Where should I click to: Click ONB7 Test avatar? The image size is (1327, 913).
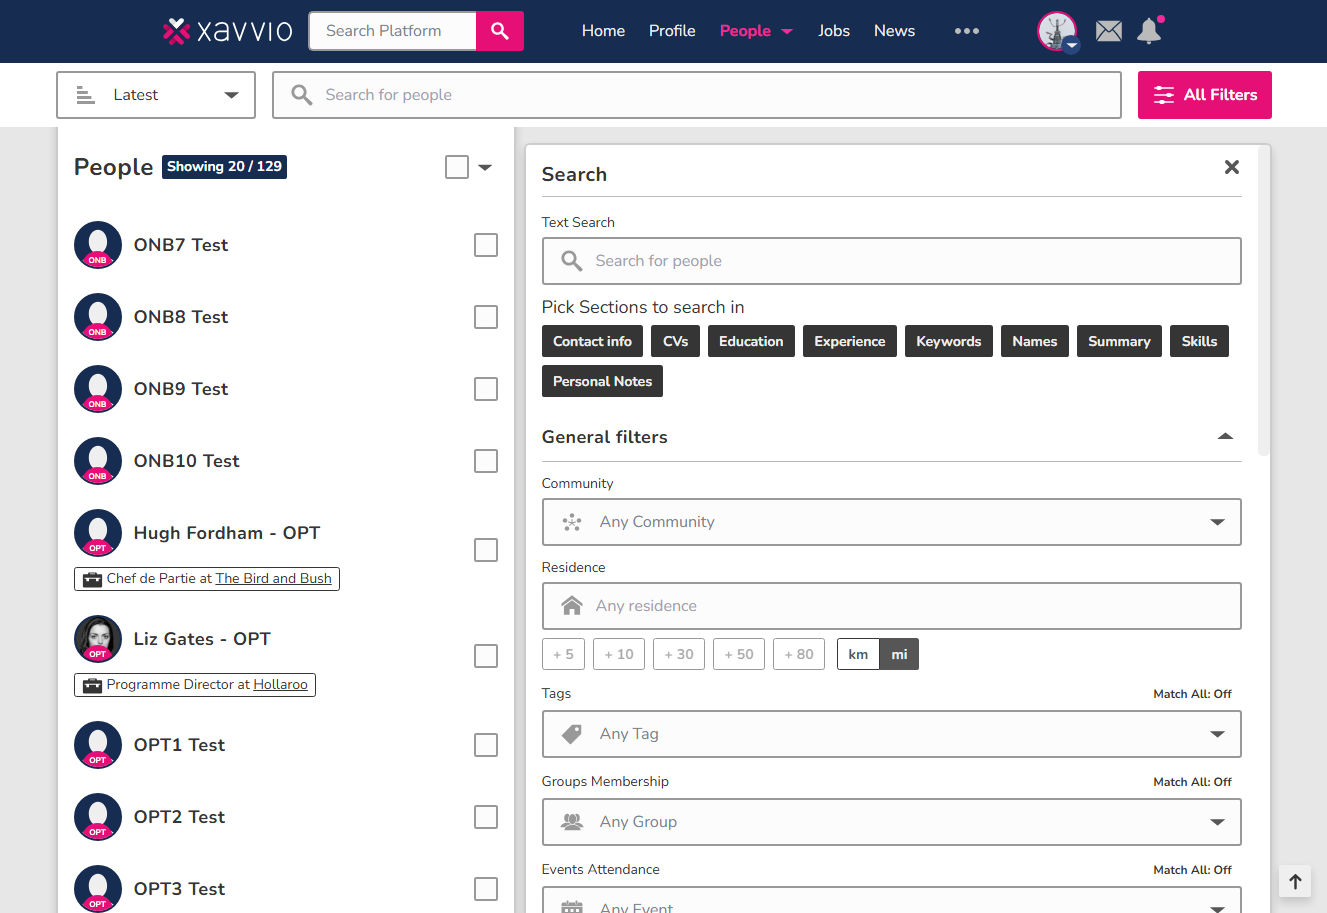click(98, 245)
